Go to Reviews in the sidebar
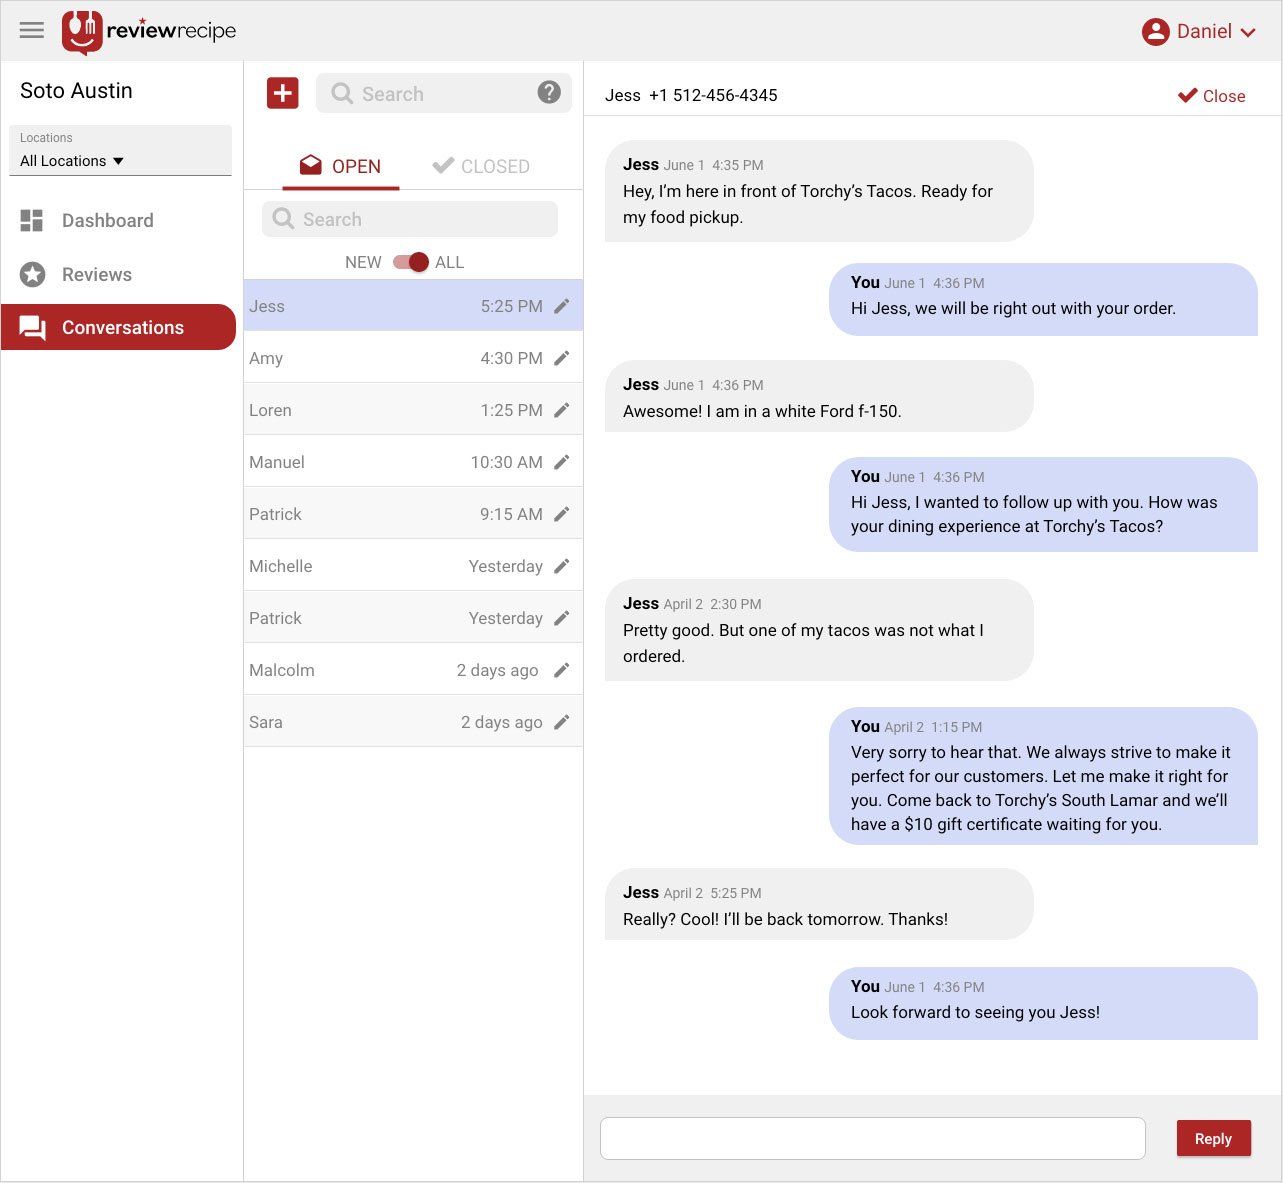The width and height of the screenshot is (1283, 1183). tap(96, 275)
